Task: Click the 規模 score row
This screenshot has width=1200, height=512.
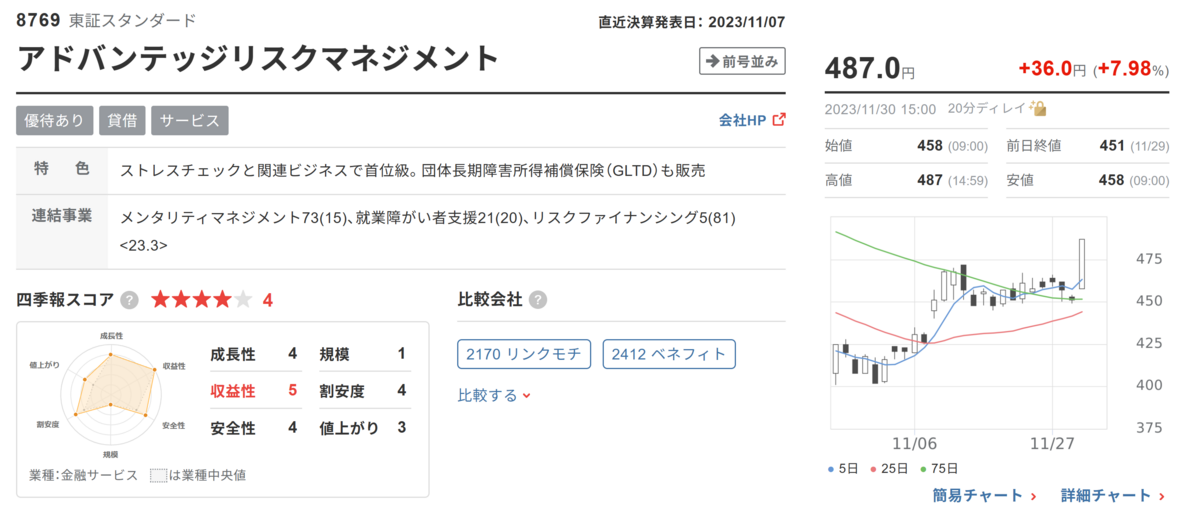Action: [x=363, y=353]
